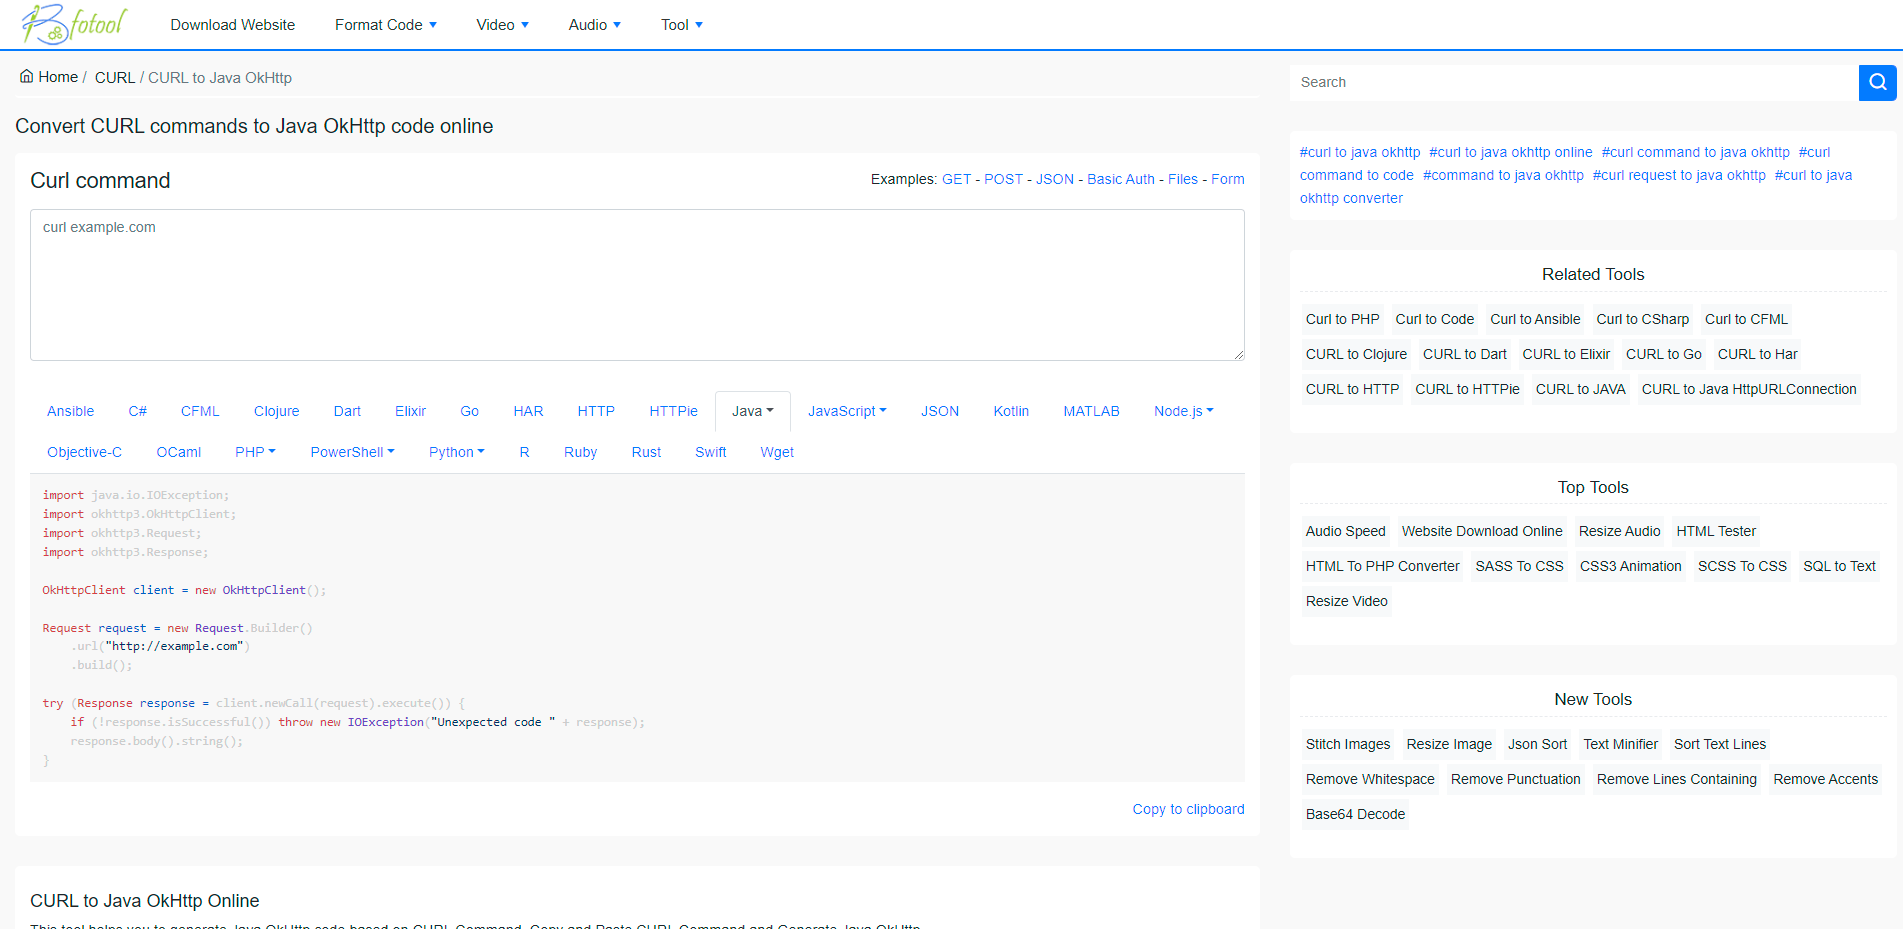Click the search magnifier icon
1903x929 pixels.
pyautogui.click(x=1877, y=82)
